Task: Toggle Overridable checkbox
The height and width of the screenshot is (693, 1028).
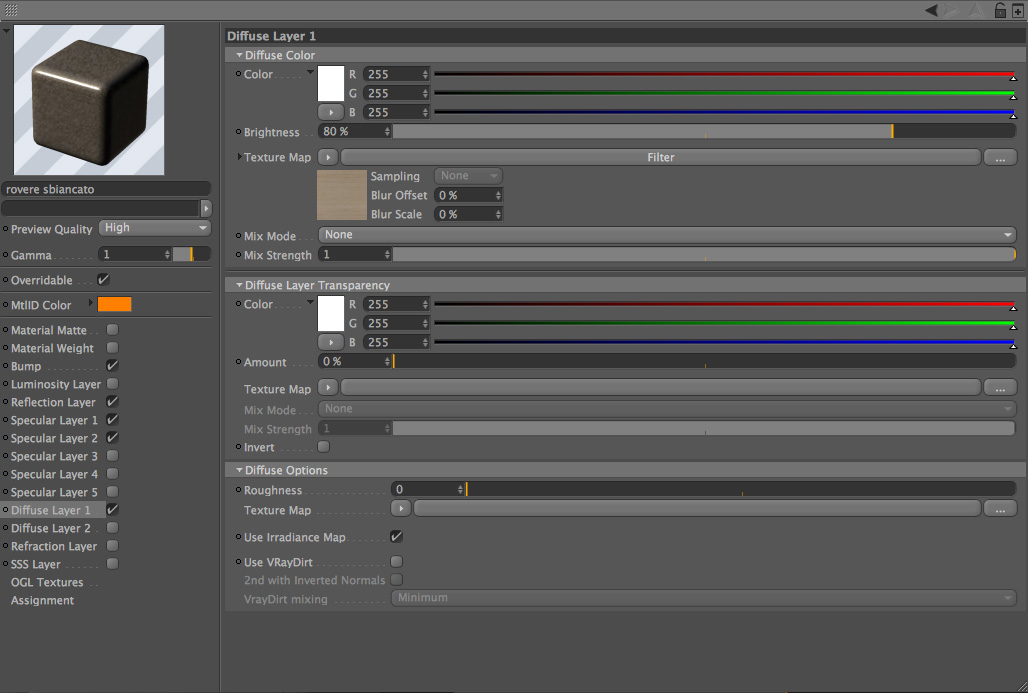Action: point(104,279)
